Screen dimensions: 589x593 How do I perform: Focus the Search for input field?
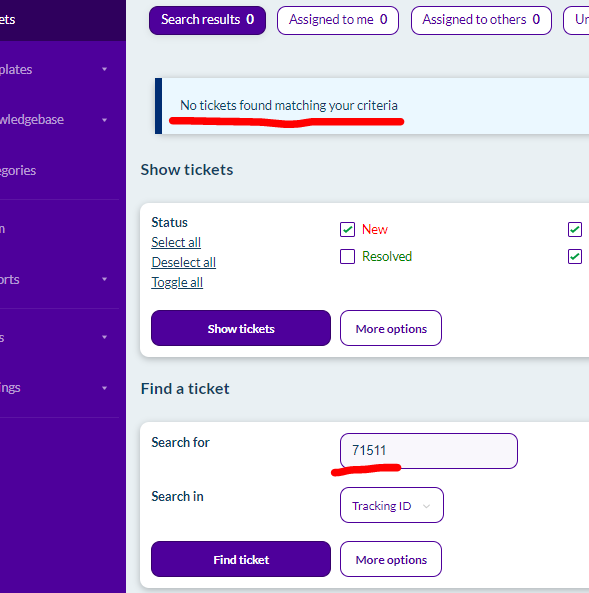(429, 451)
